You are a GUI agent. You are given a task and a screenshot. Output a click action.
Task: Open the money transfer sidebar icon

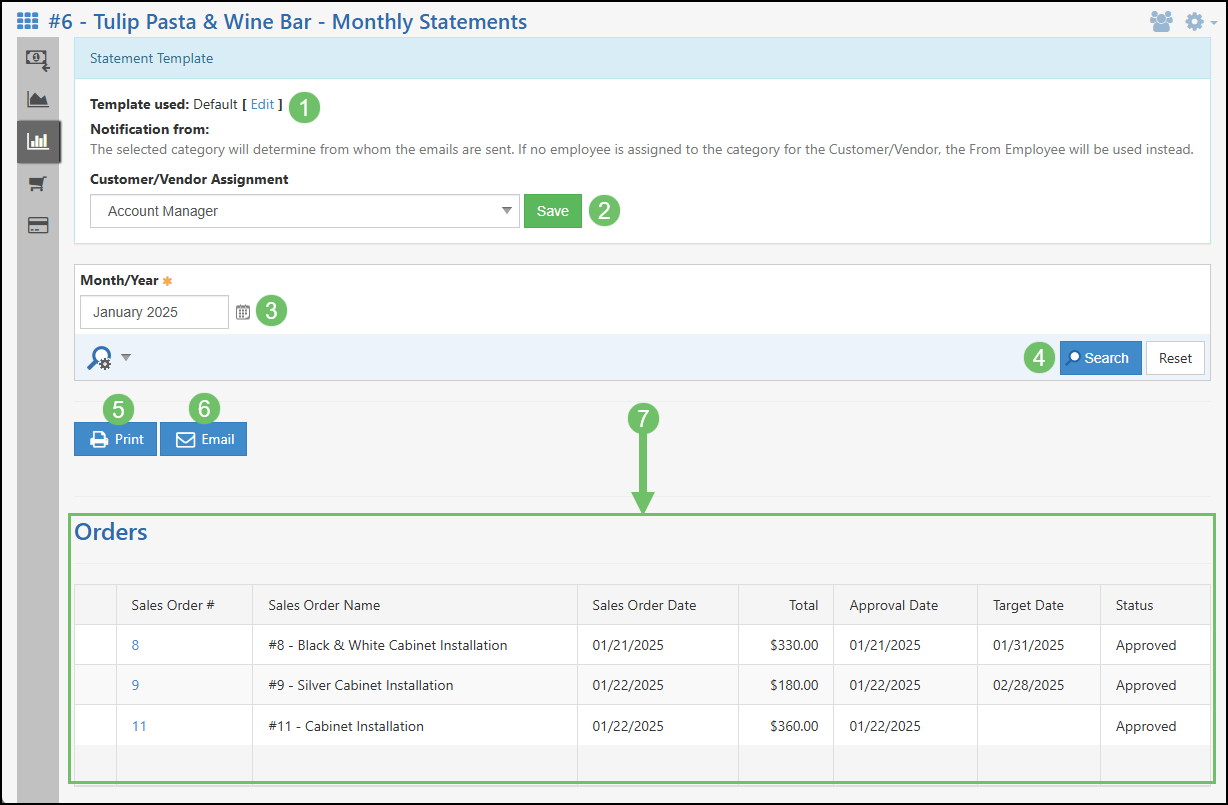click(38, 61)
